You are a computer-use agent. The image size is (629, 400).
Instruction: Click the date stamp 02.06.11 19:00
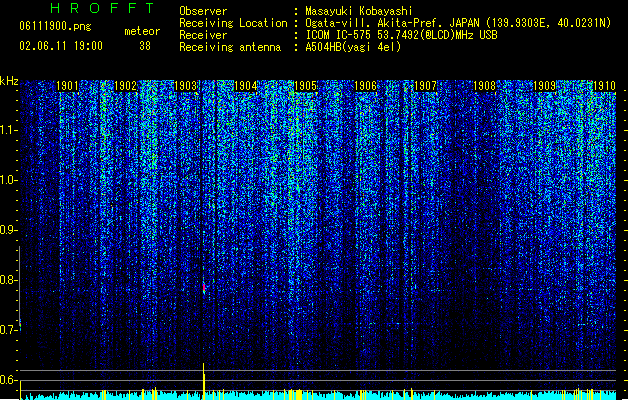(61, 46)
